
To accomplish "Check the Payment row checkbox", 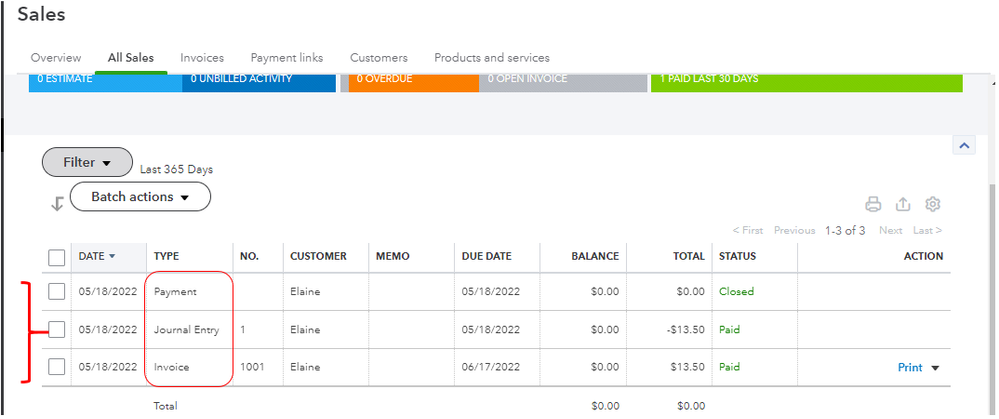I will pos(57,292).
